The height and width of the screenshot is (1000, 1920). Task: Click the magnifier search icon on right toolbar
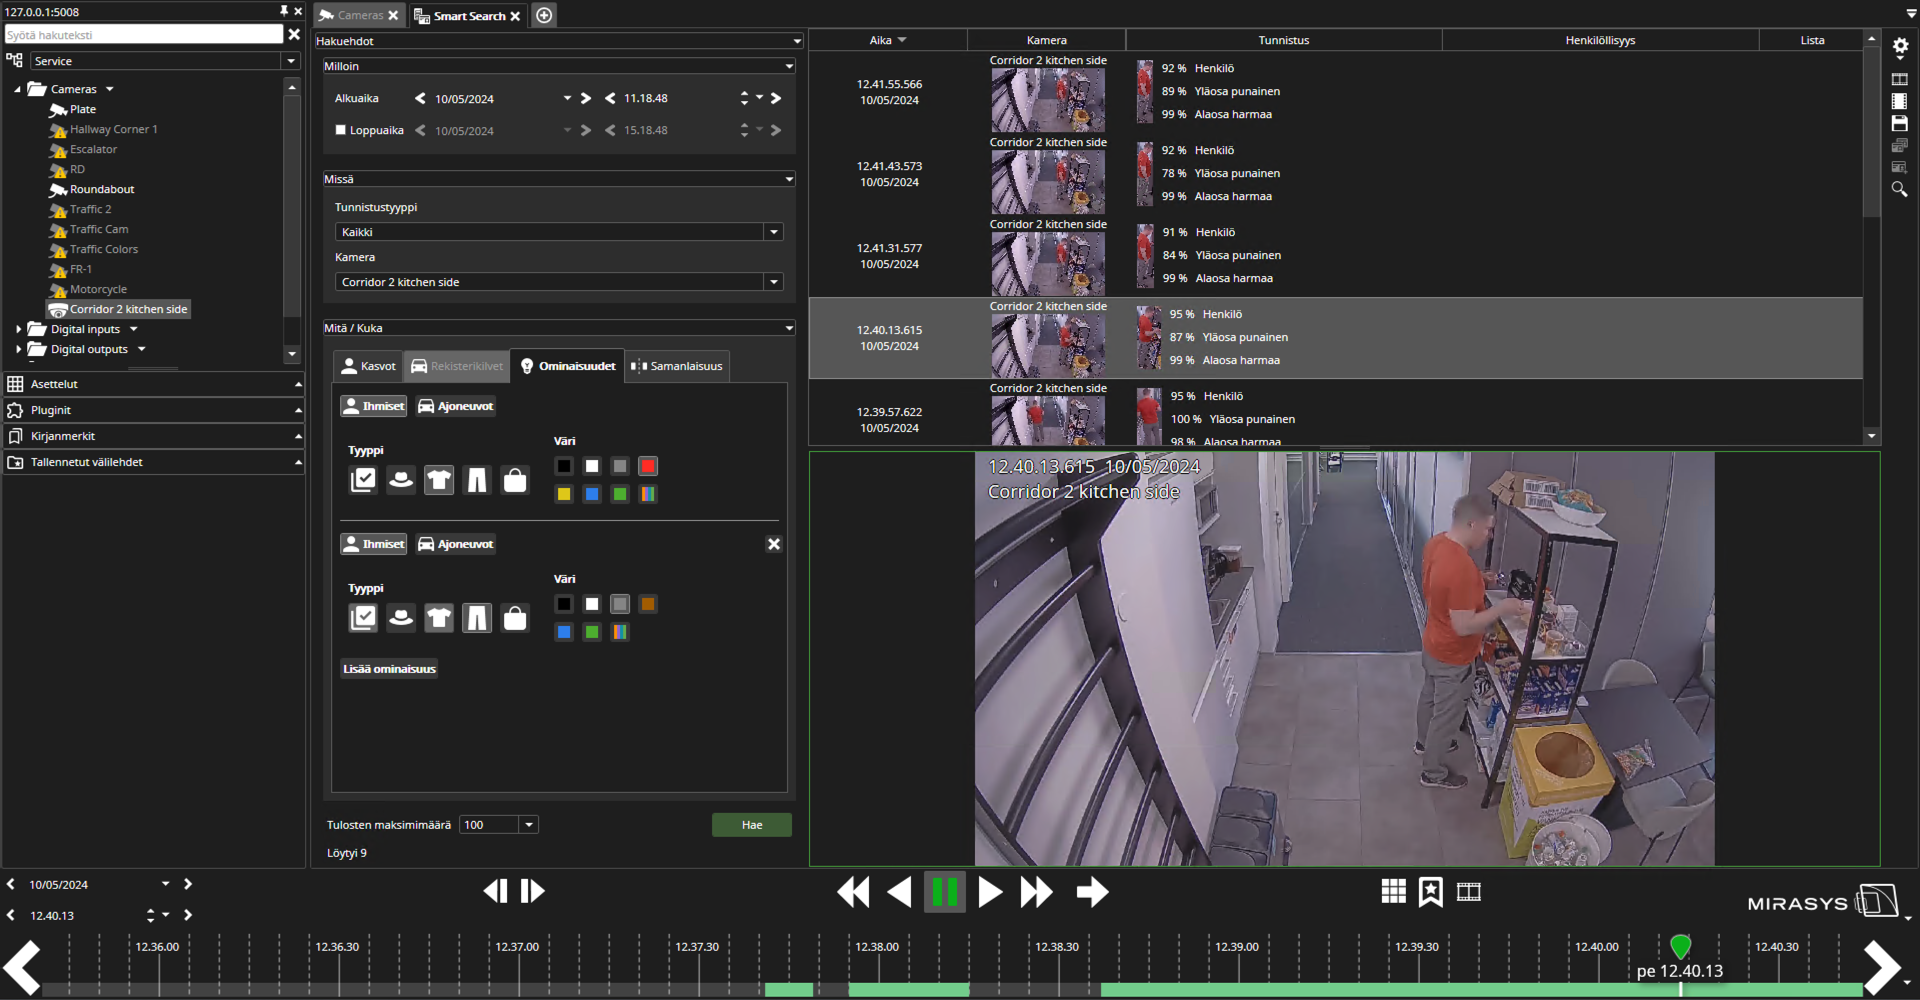pyautogui.click(x=1899, y=190)
